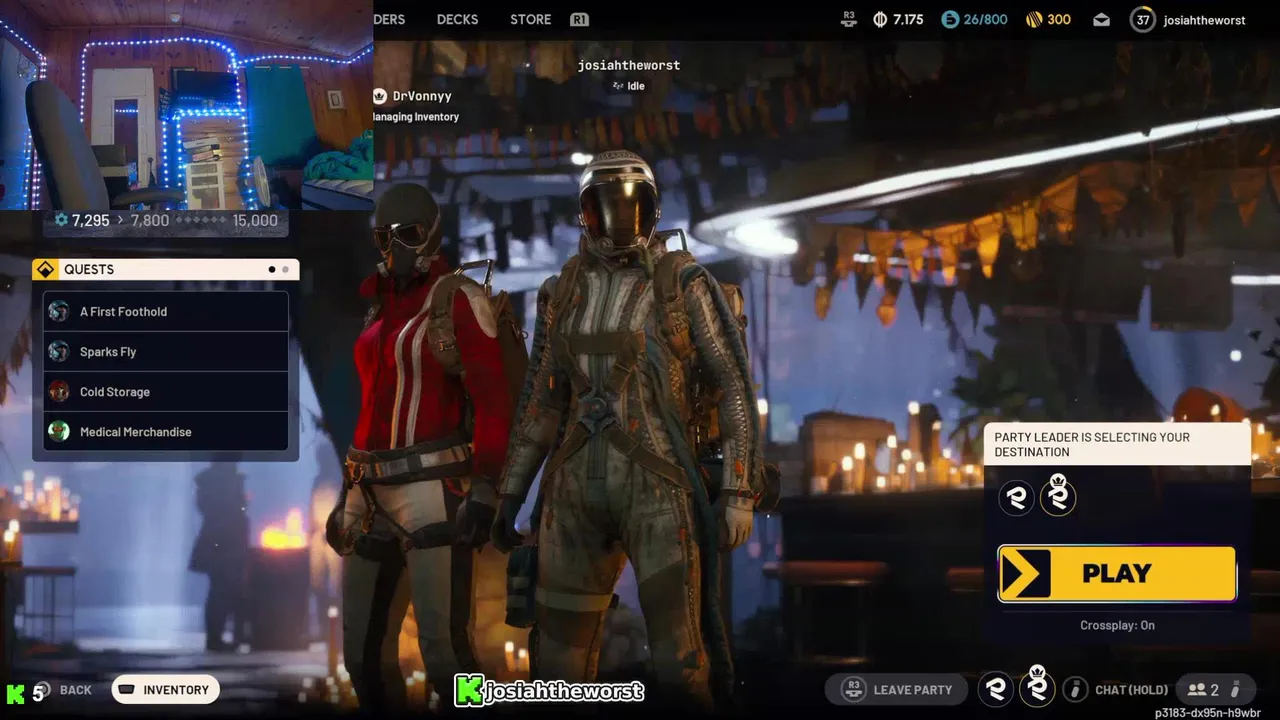1280x720 pixels.
Task: Click the Medical Merchandise quest giver icon
Action: (x=59, y=431)
